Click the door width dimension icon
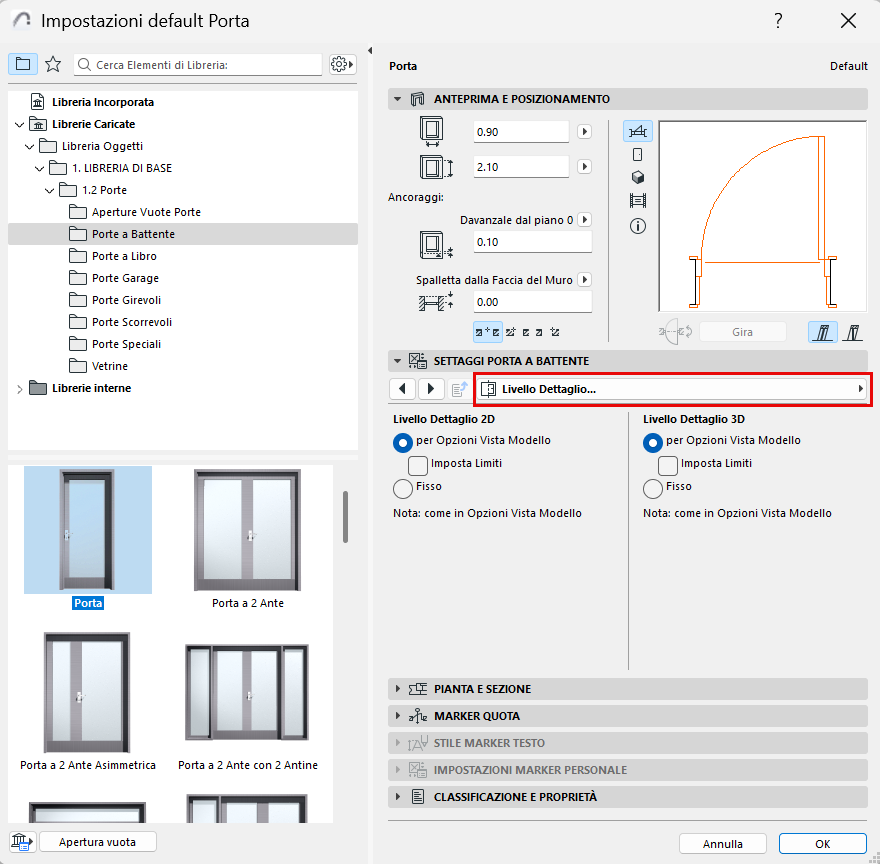880x864 pixels. click(x=432, y=131)
